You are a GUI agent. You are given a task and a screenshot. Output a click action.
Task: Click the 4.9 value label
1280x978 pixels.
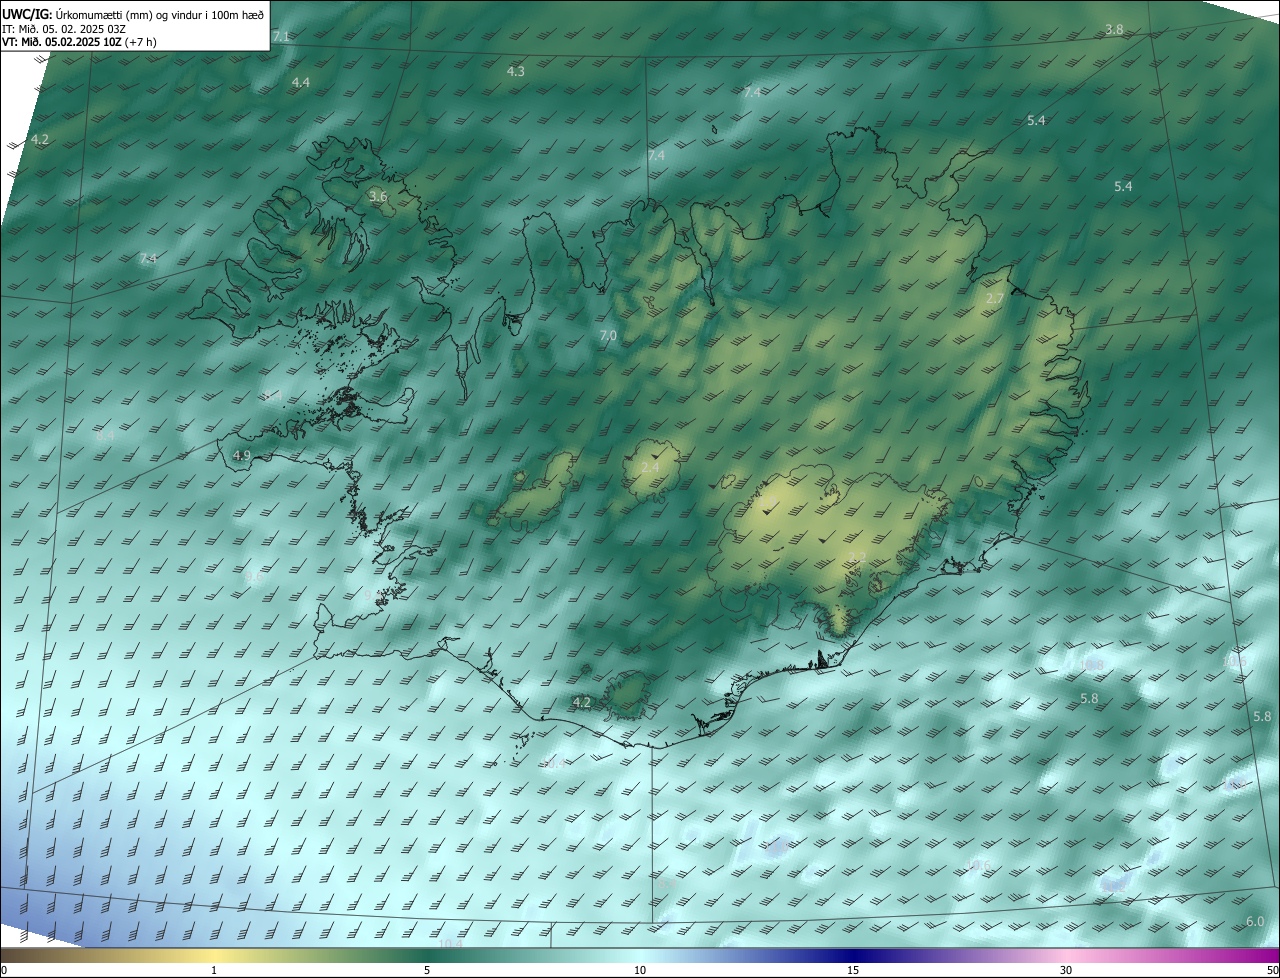[241, 455]
